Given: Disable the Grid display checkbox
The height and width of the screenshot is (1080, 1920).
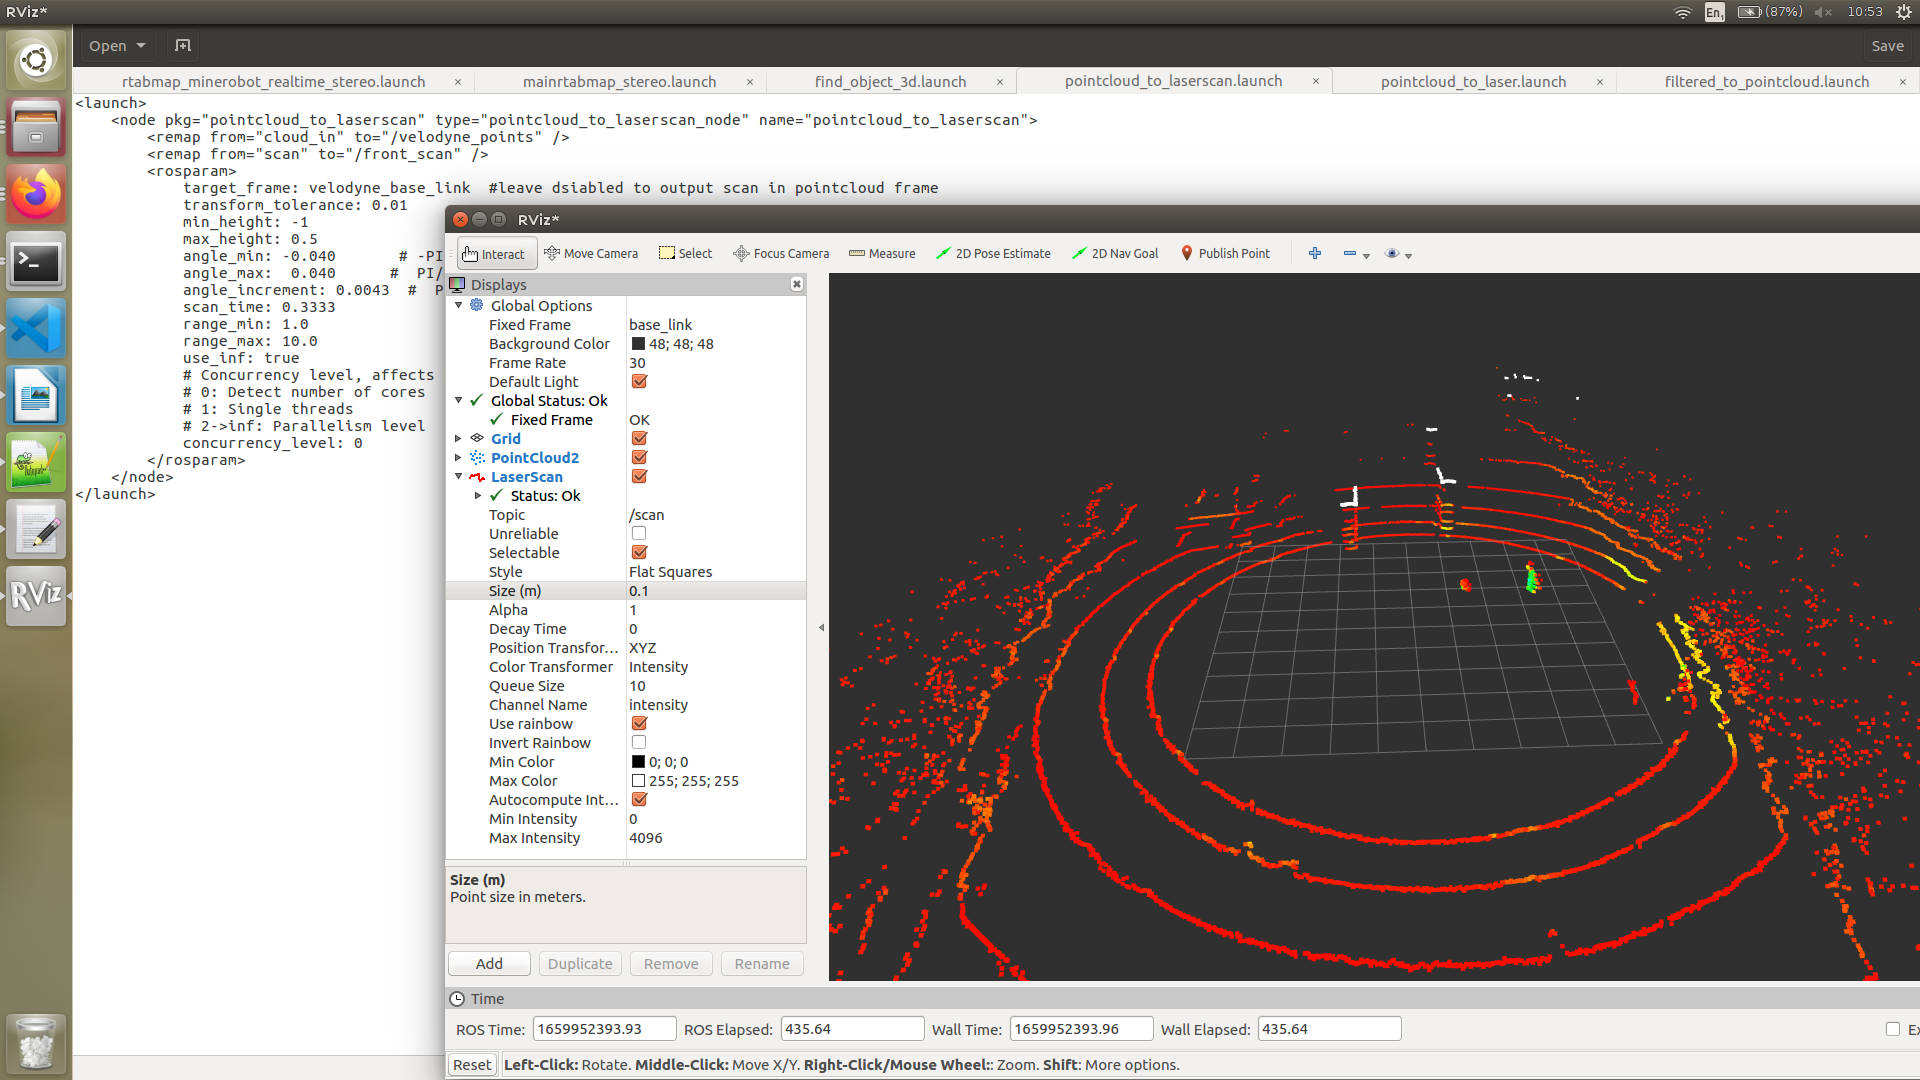Looking at the screenshot, I should pyautogui.click(x=639, y=438).
